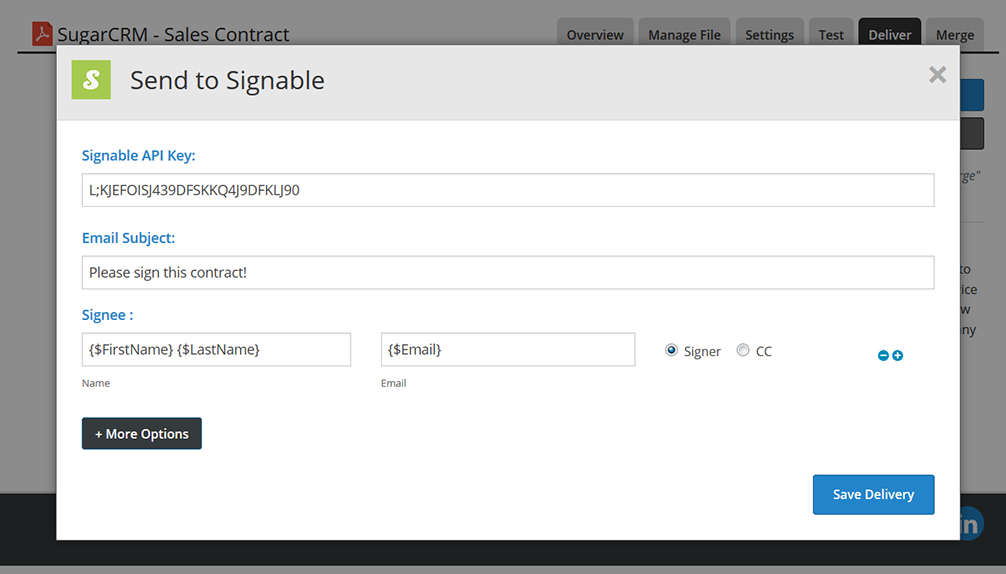Click the signee Email input field
The width and height of the screenshot is (1006, 574).
(508, 349)
